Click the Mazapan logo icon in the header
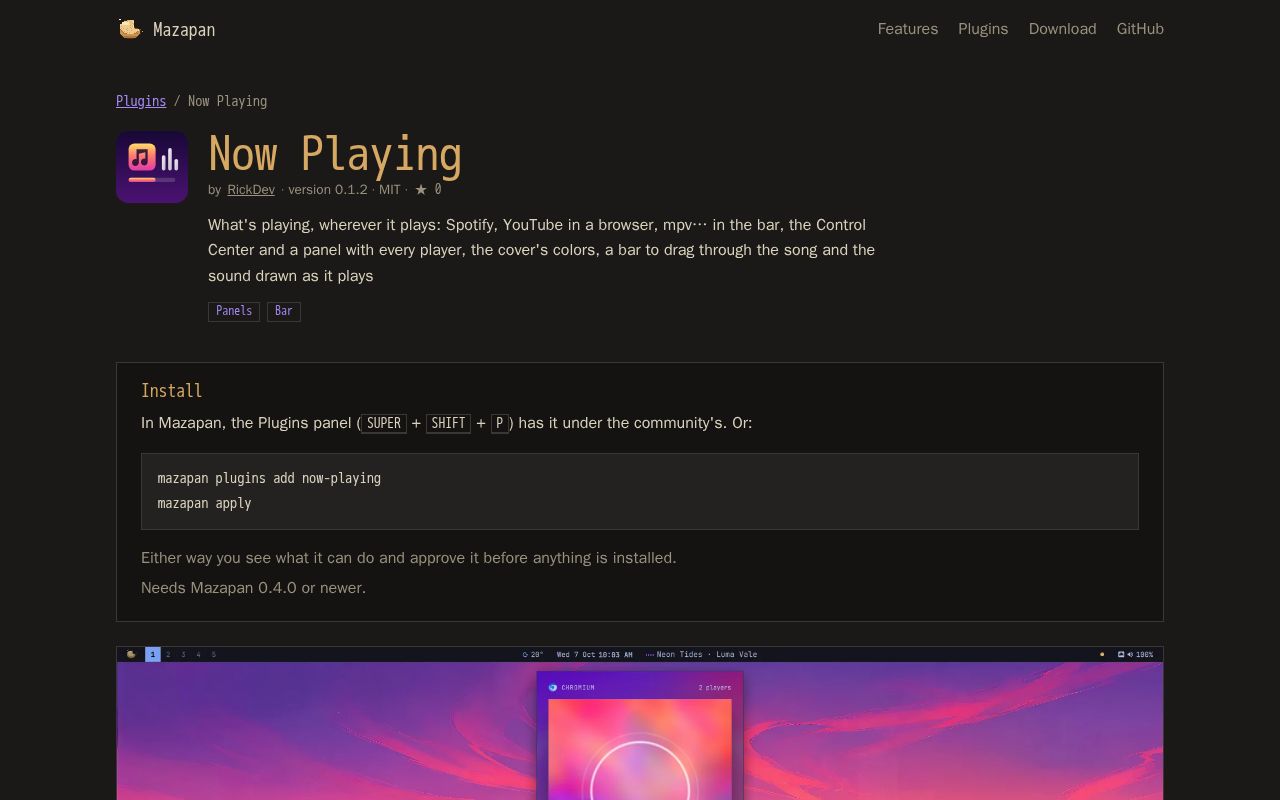 coord(130,29)
